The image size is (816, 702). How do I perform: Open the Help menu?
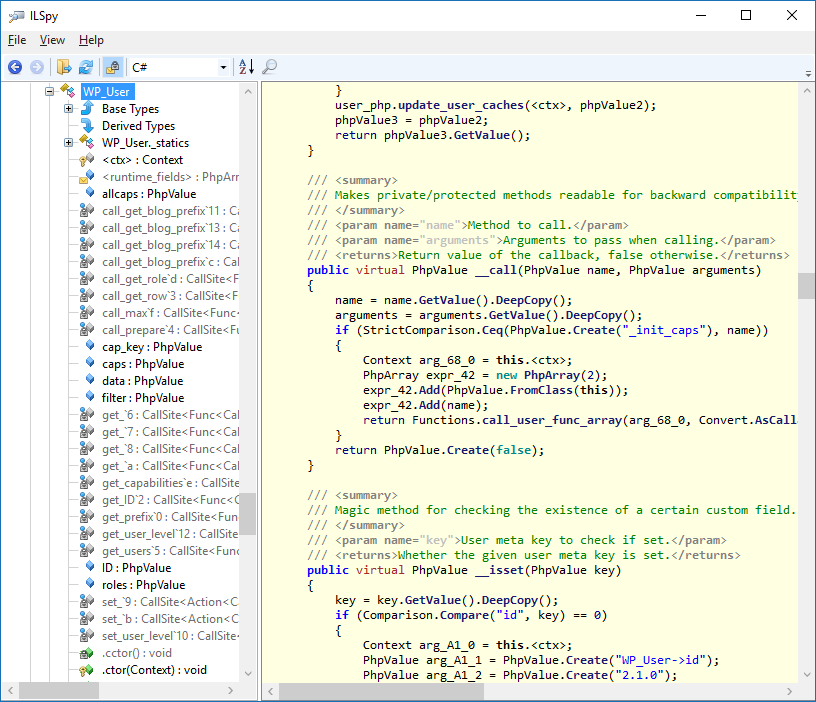tap(91, 40)
